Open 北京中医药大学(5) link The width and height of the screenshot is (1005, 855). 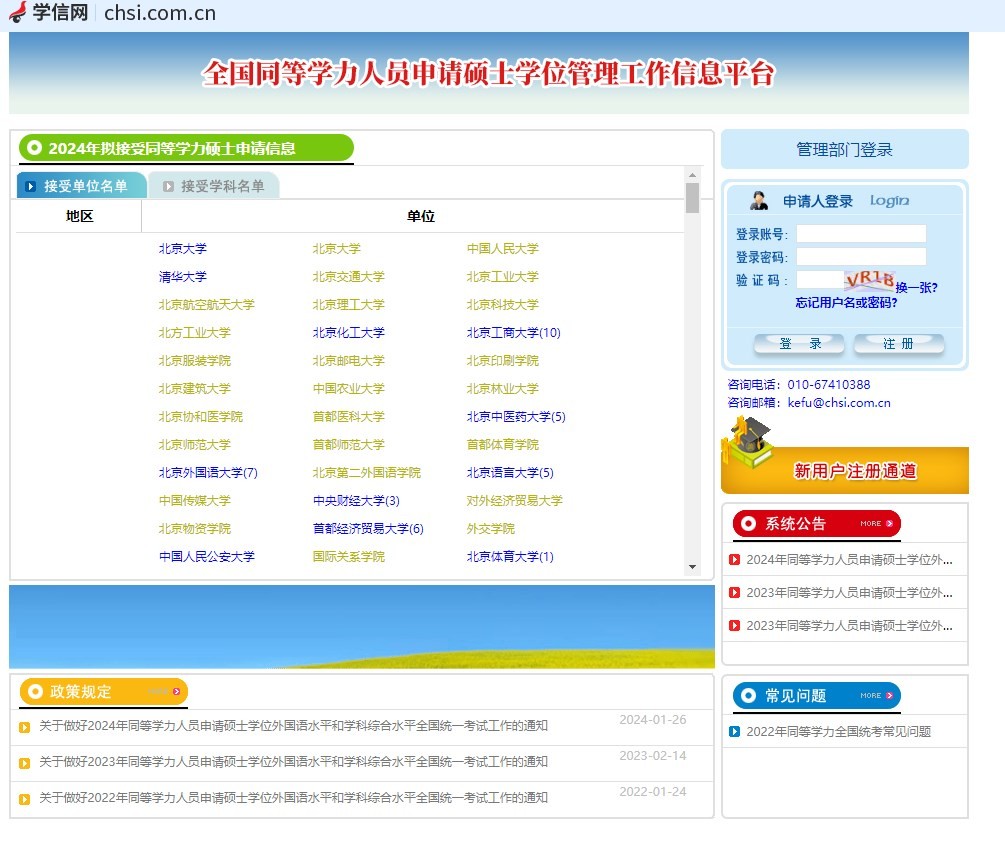click(x=516, y=416)
